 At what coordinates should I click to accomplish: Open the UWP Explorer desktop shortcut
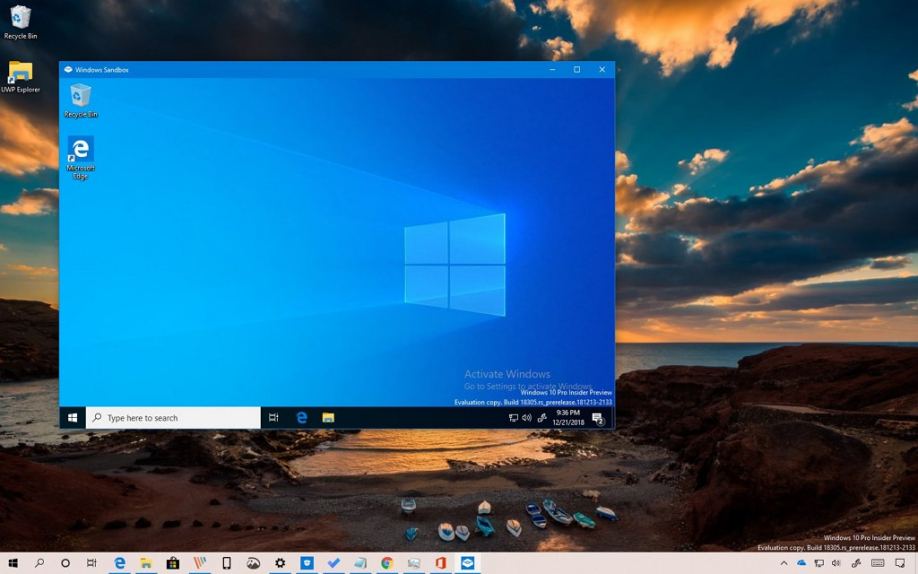[x=20, y=73]
